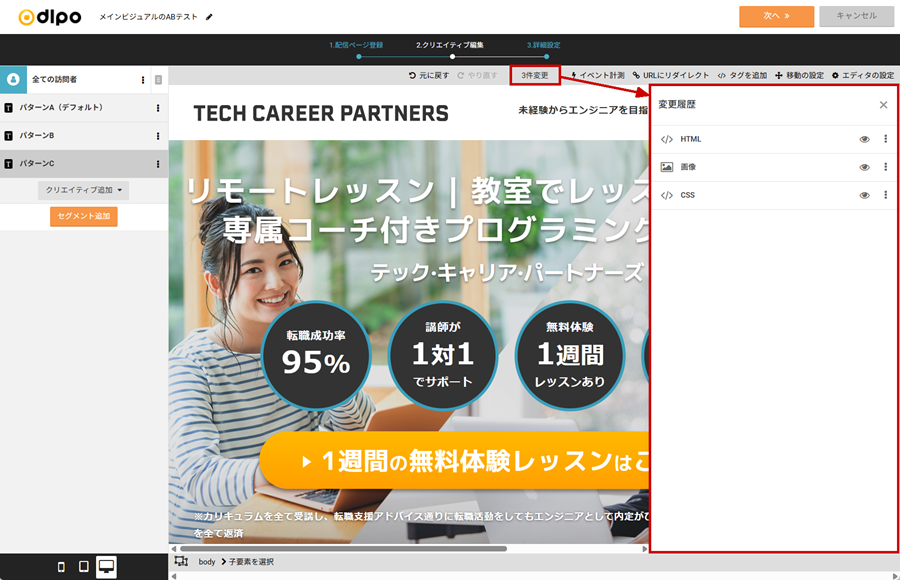Click the 転職成功率 95% badge
Image resolution: width=900 pixels, height=580 pixels.
click(x=316, y=355)
